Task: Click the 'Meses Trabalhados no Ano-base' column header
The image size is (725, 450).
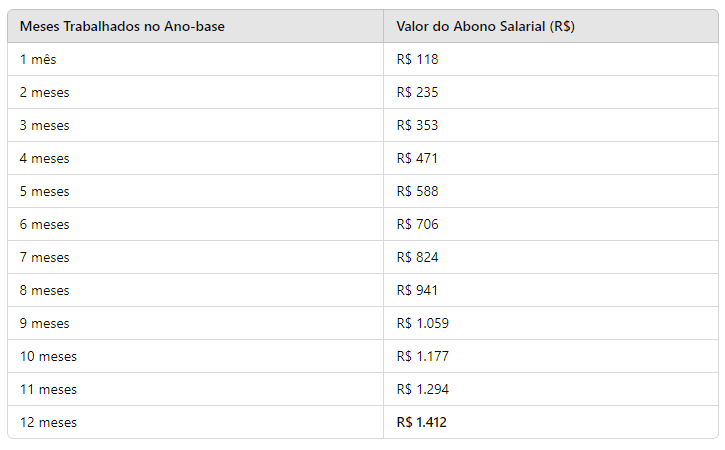Action: coord(122,26)
